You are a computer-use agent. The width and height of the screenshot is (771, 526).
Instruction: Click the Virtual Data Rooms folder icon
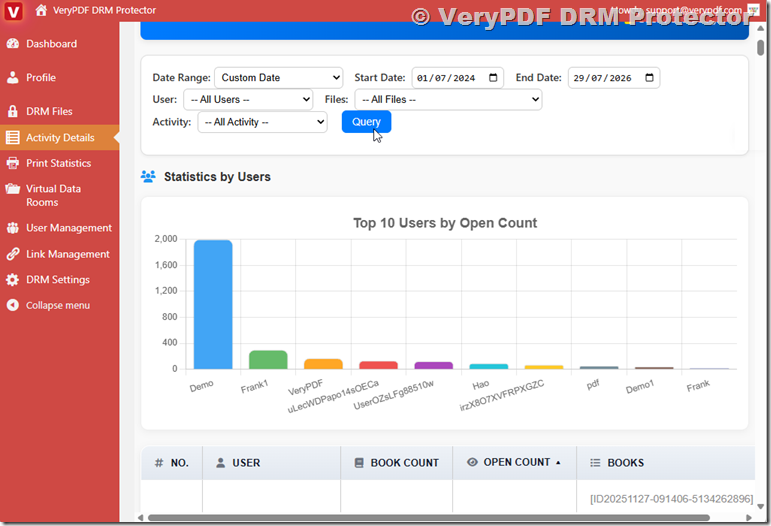point(13,189)
